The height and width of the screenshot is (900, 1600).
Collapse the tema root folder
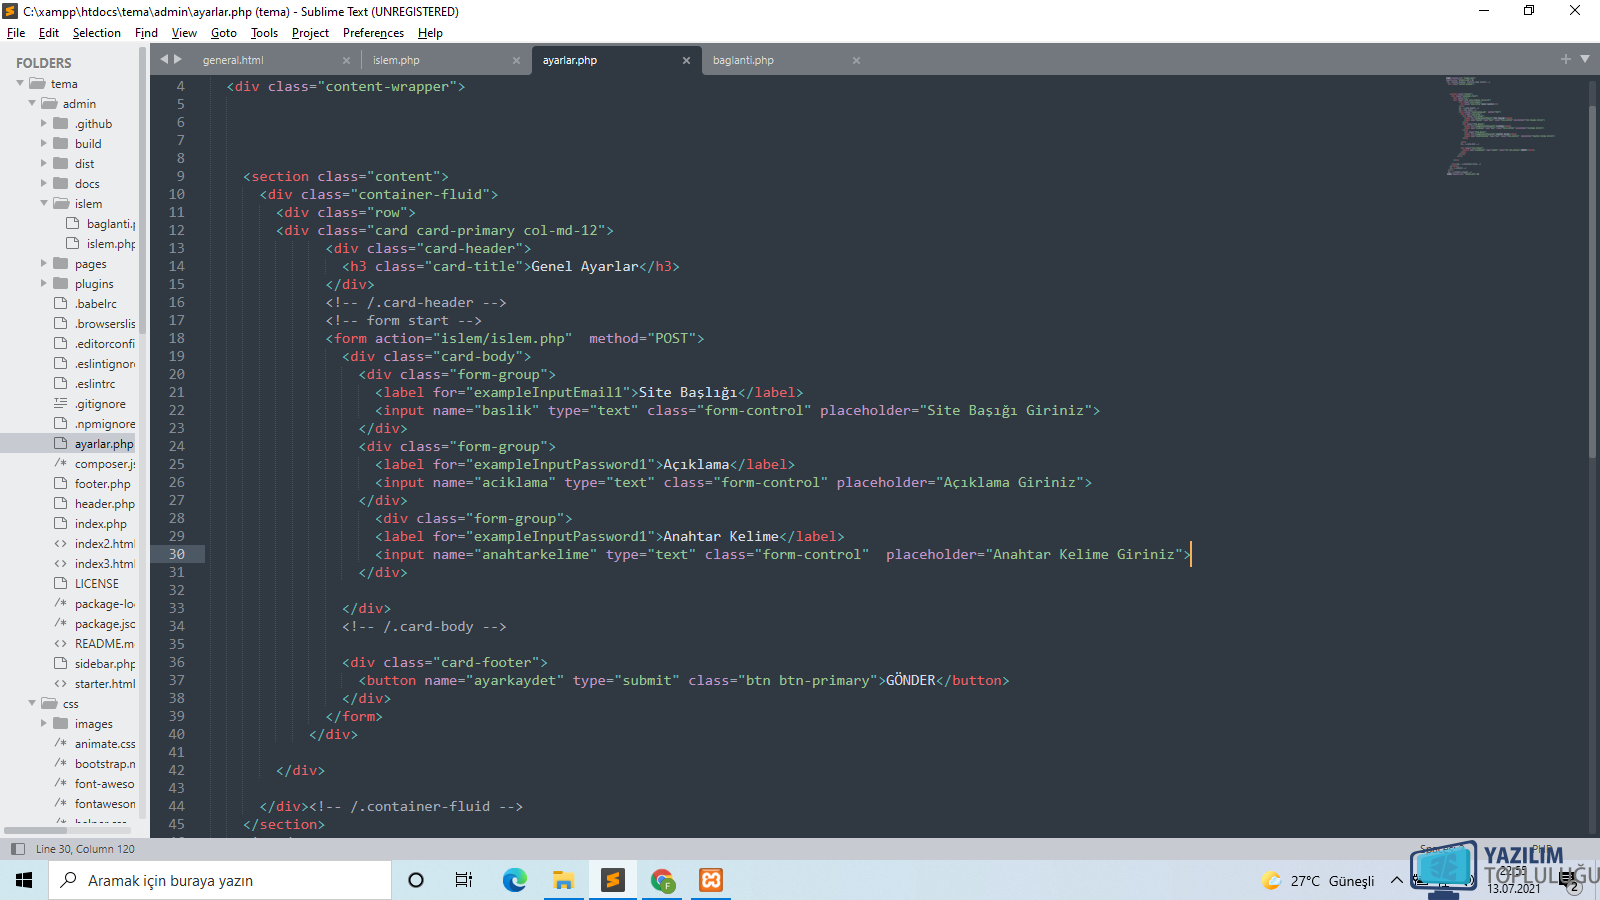tap(20, 84)
